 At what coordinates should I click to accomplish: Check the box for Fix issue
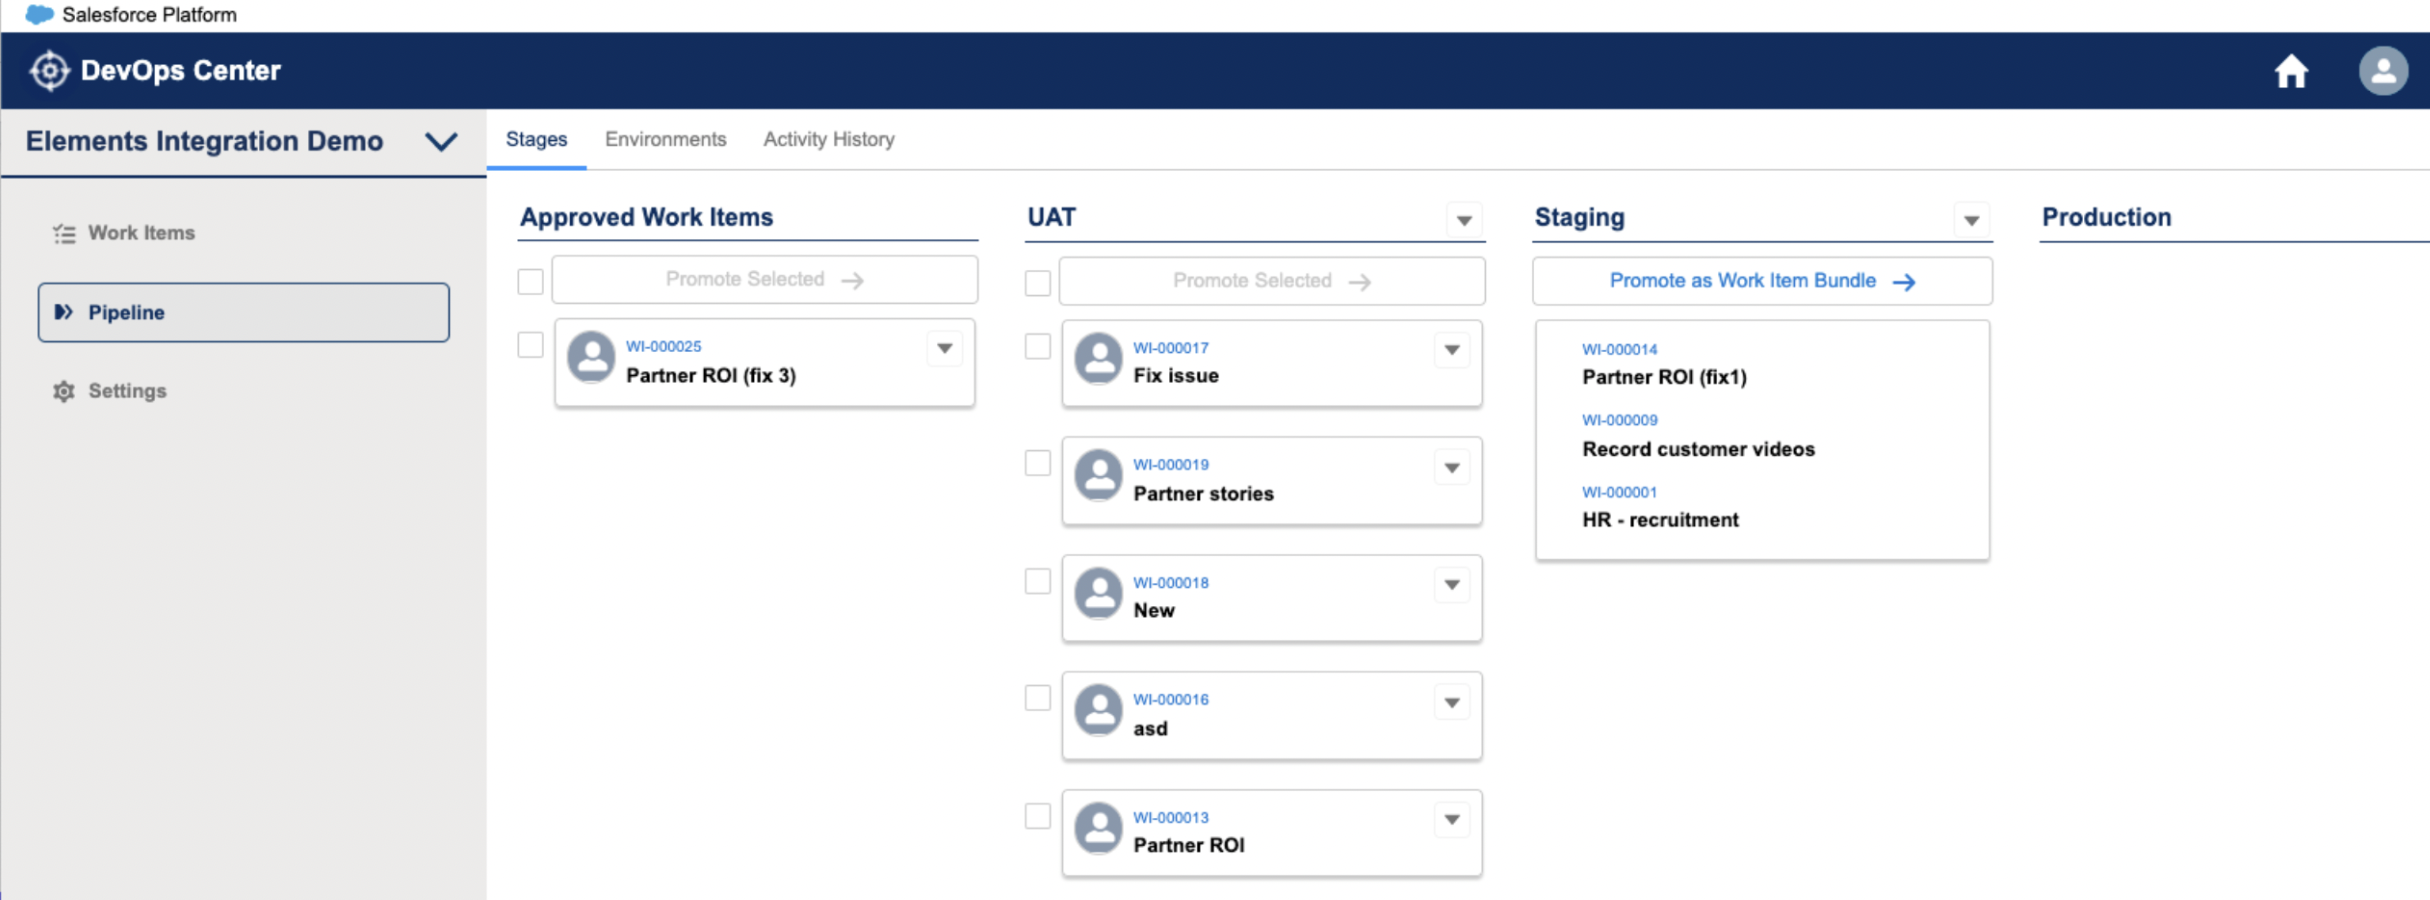[x=1038, y=347]
